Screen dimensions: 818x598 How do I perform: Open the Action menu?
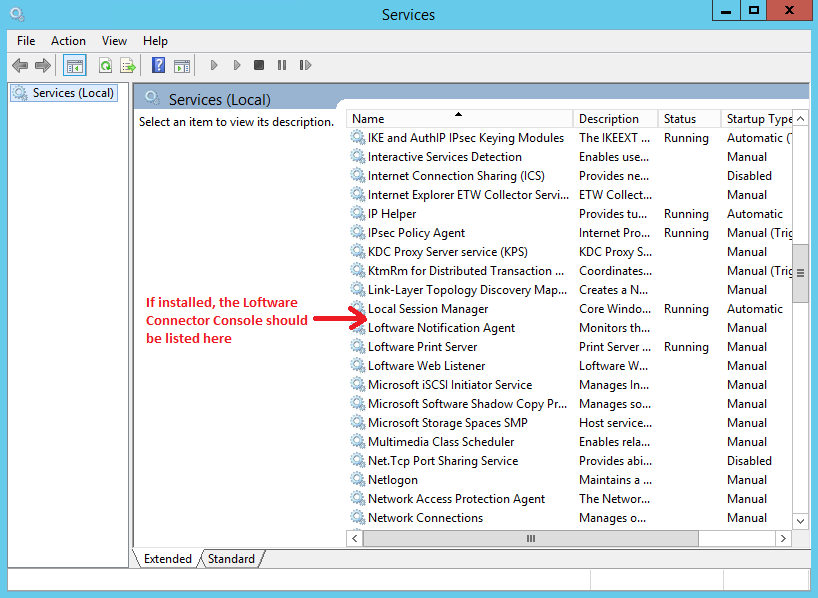pos(68,41)
